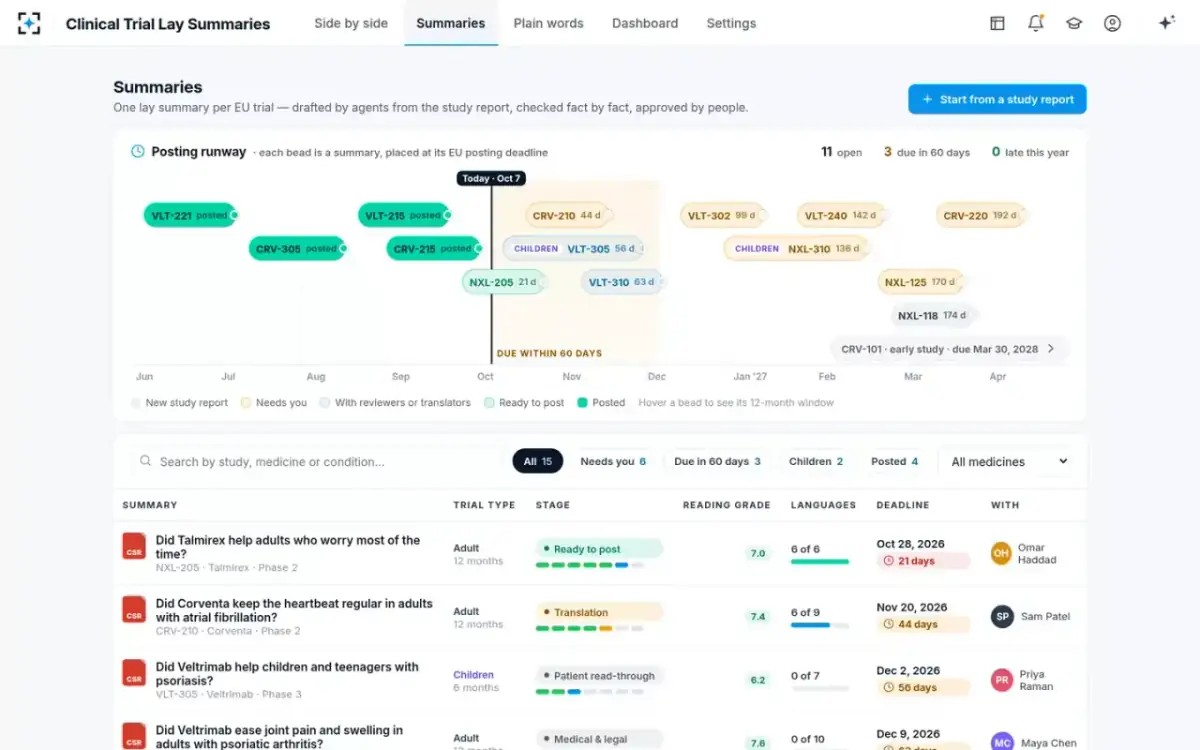Click Sam Patel's SP avatar
The width and height of the screenshot is (1200, 750).
1001,616
